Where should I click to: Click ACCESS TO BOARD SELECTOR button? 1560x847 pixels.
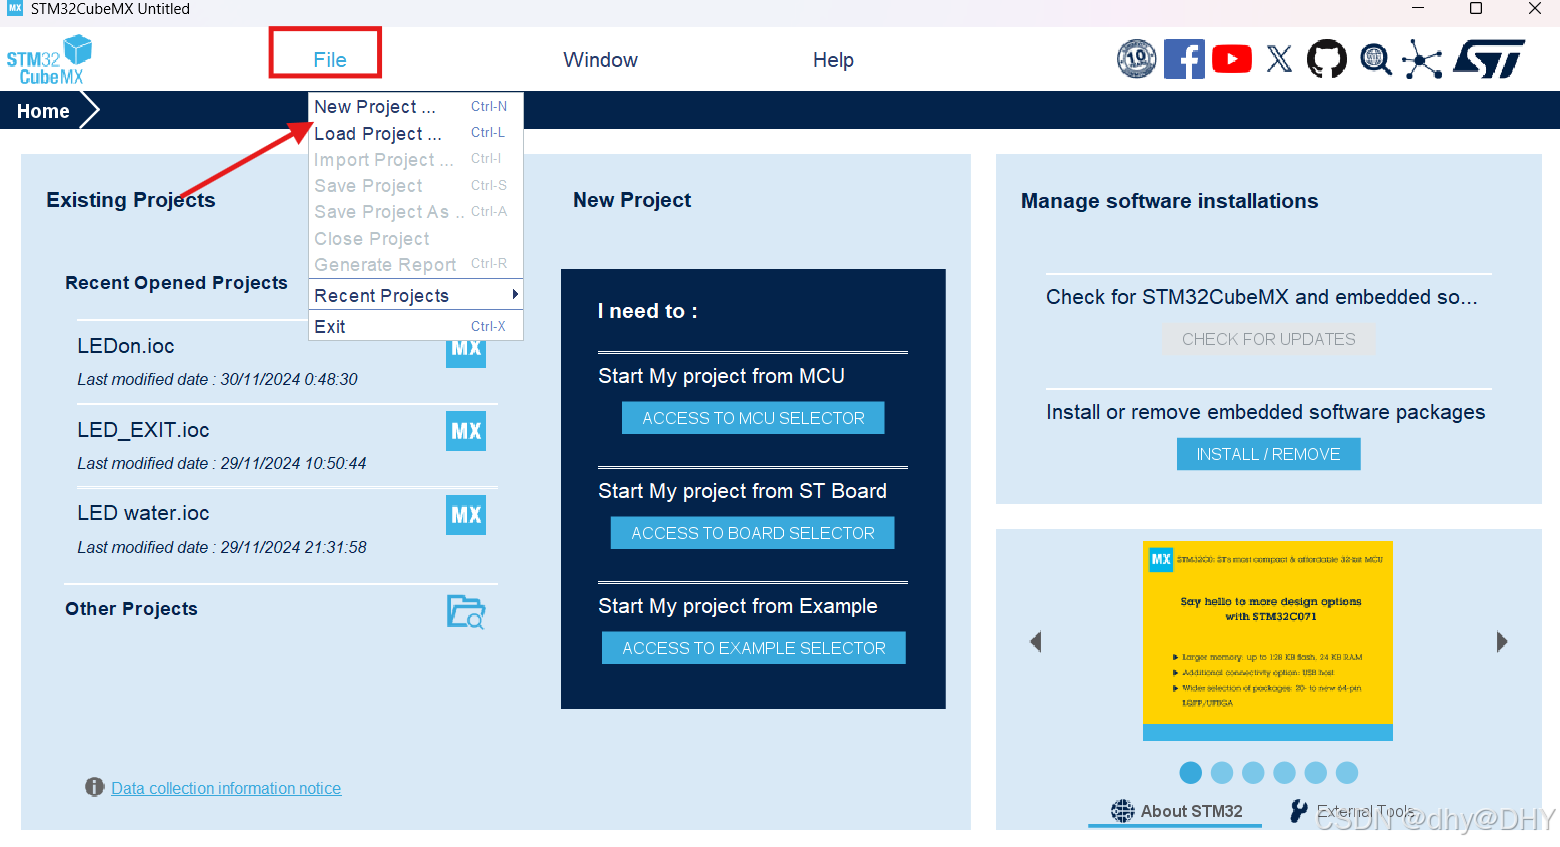tap(753, 533)
